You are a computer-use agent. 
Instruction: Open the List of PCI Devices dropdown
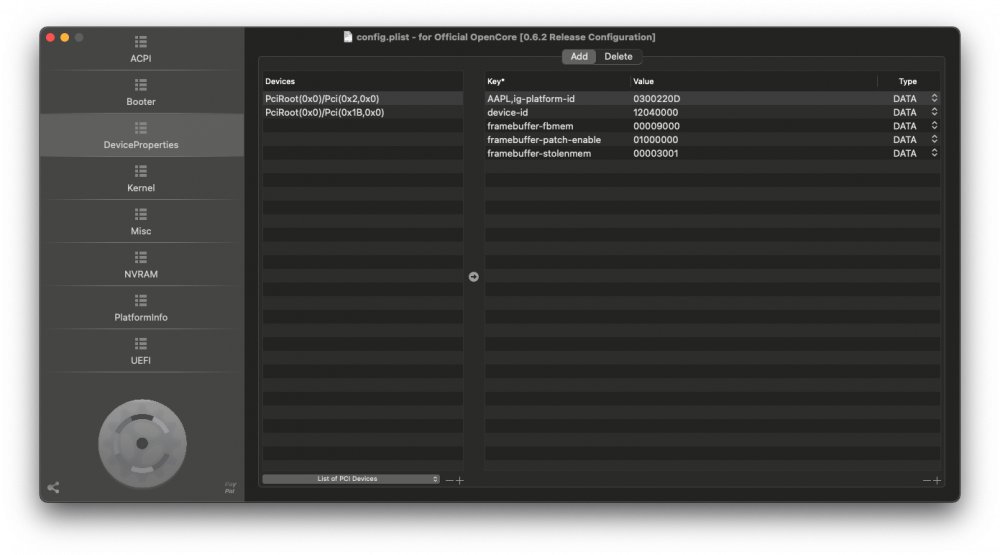[351, 478]
